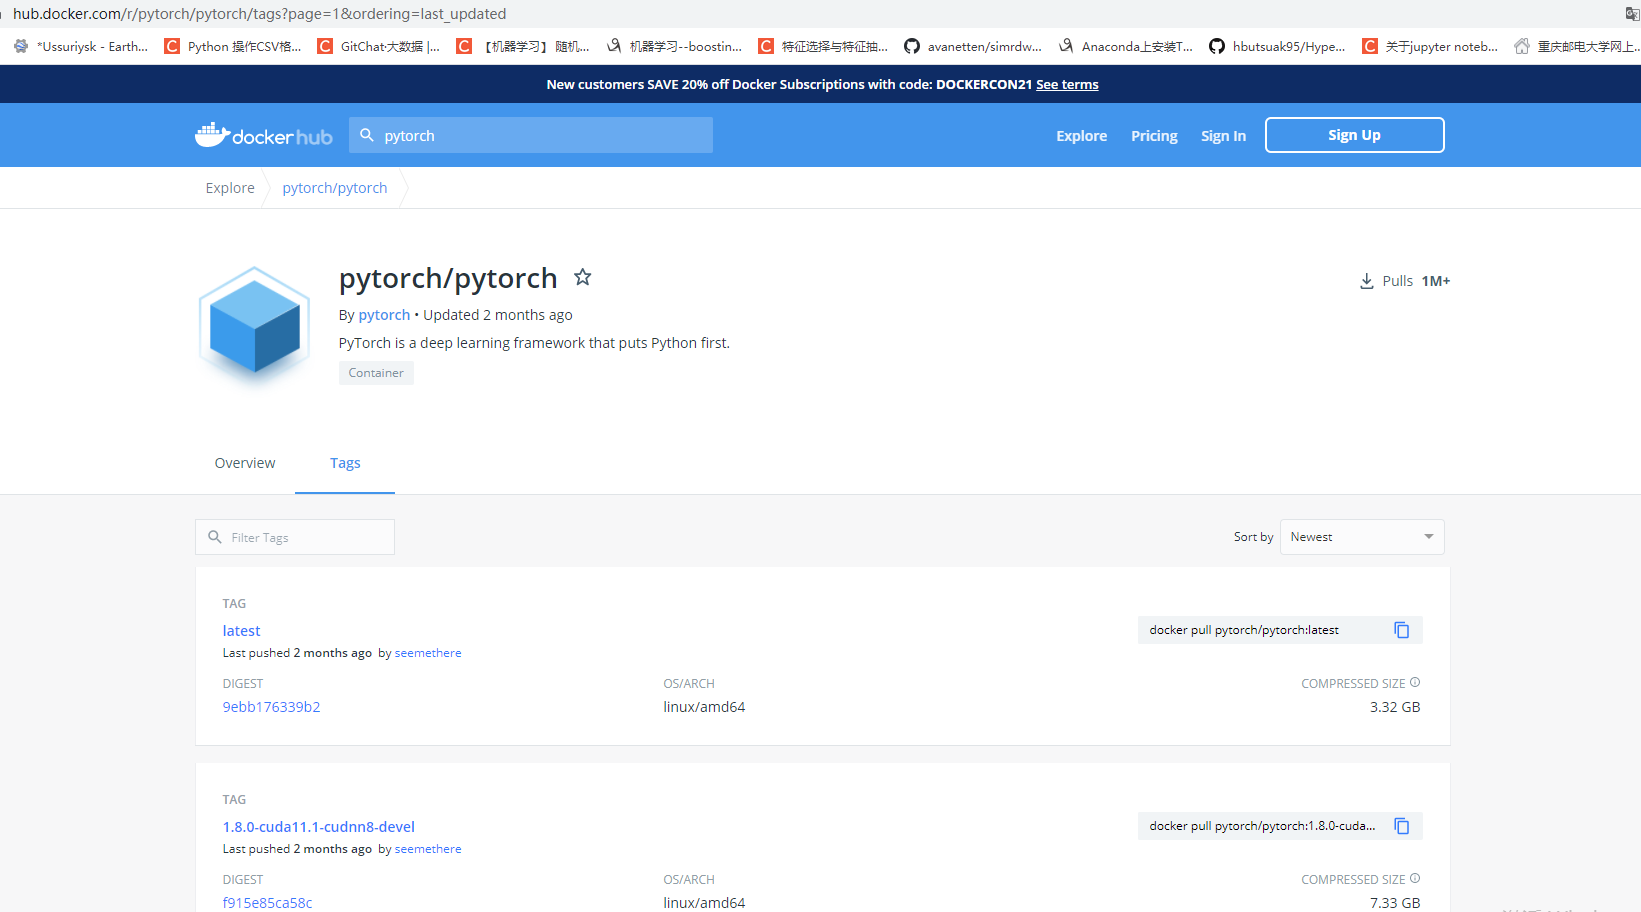1641x912 pixels.
Task: Open Pricing from the navigation menu
Action: coord(1154,135)
